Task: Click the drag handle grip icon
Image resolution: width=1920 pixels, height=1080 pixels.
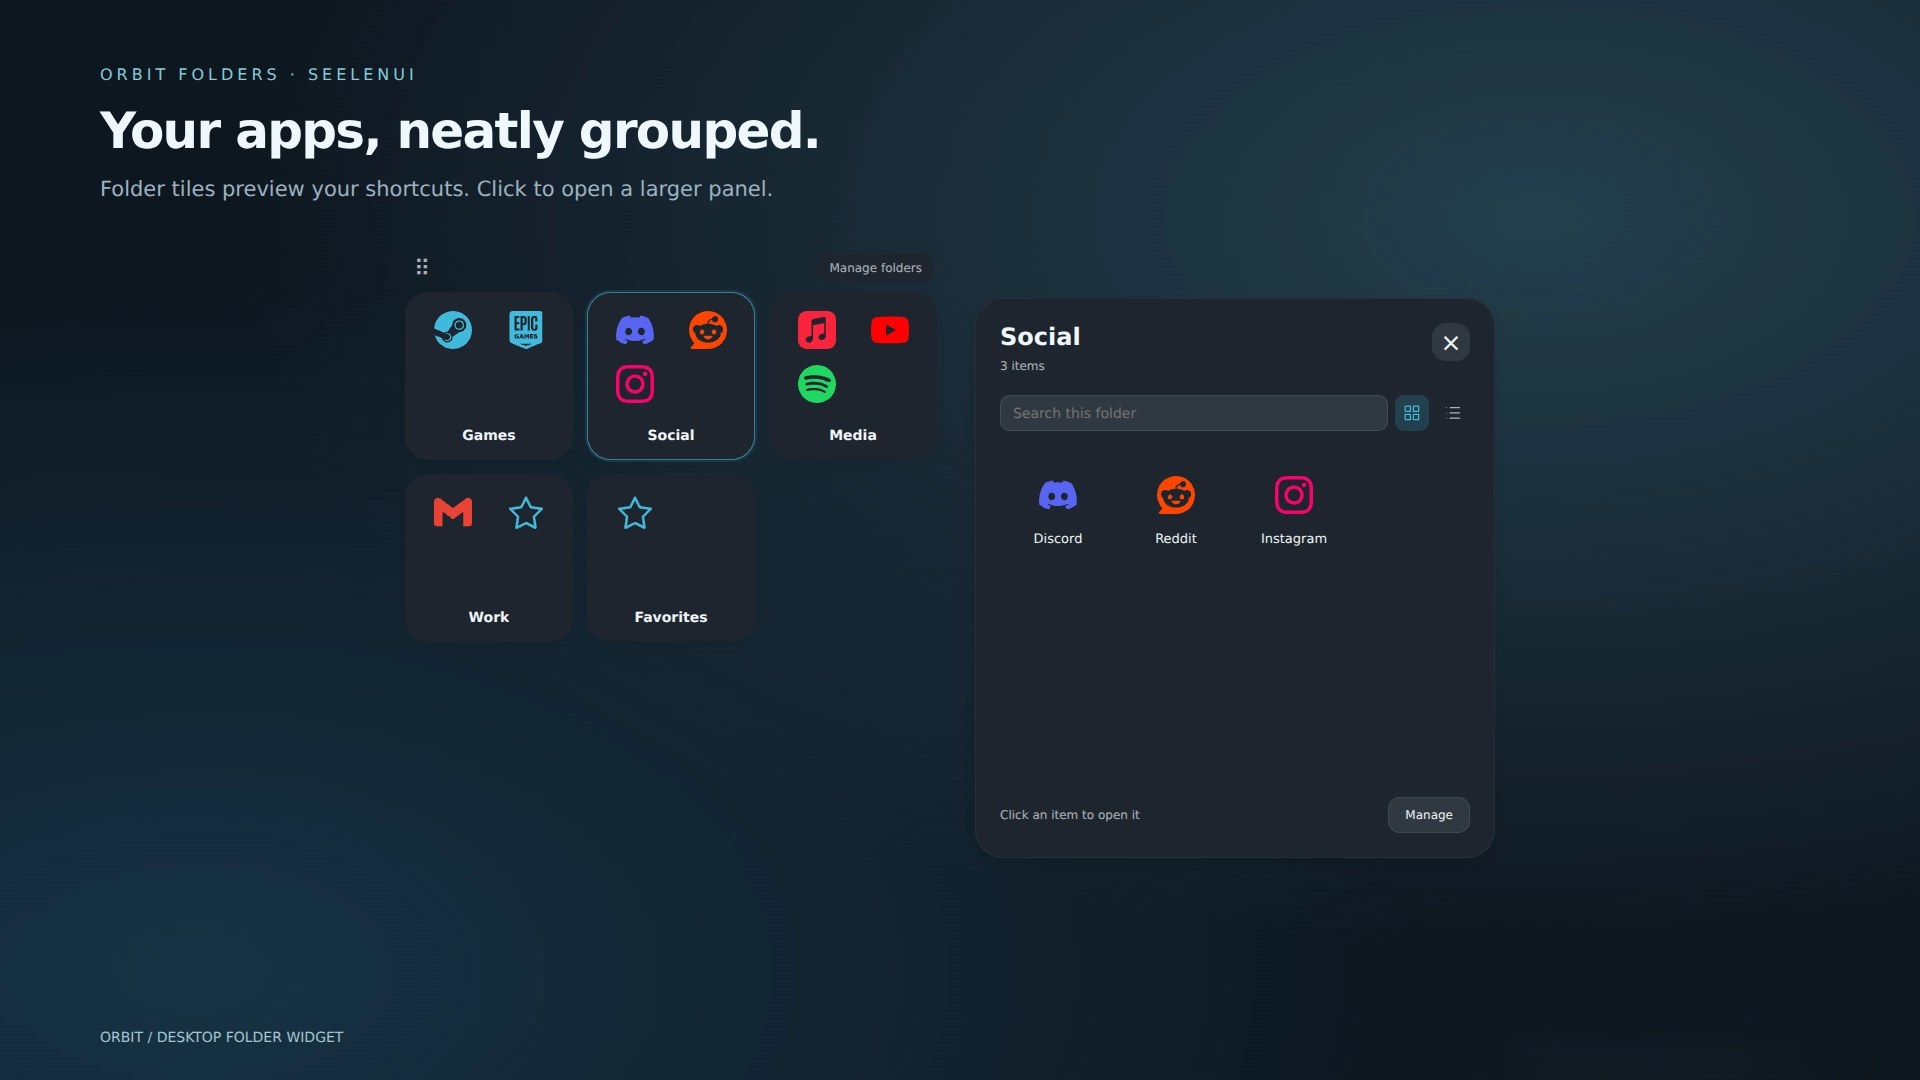Action: coord(422,266)
